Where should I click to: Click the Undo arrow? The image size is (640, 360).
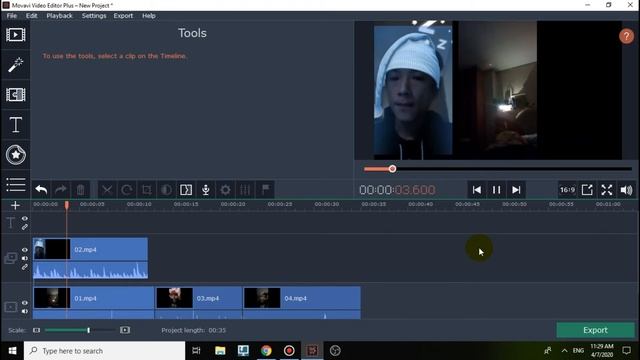(41, 190)
